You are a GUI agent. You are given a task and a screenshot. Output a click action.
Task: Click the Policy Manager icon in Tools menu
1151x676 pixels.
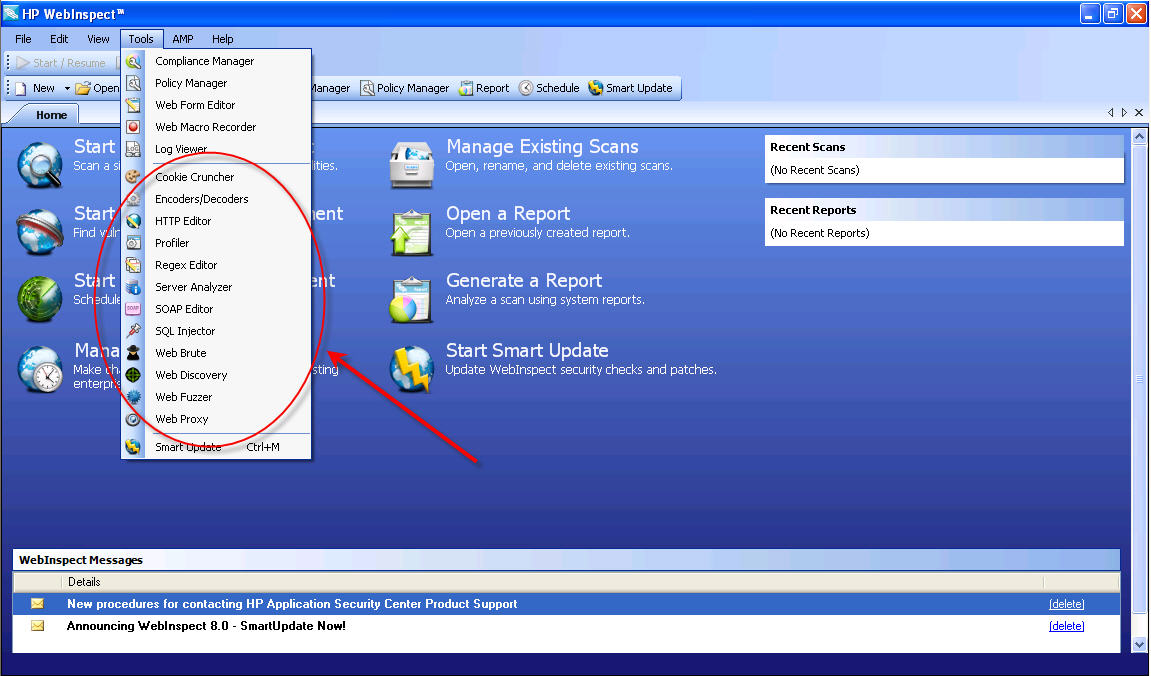pos(133,84)
